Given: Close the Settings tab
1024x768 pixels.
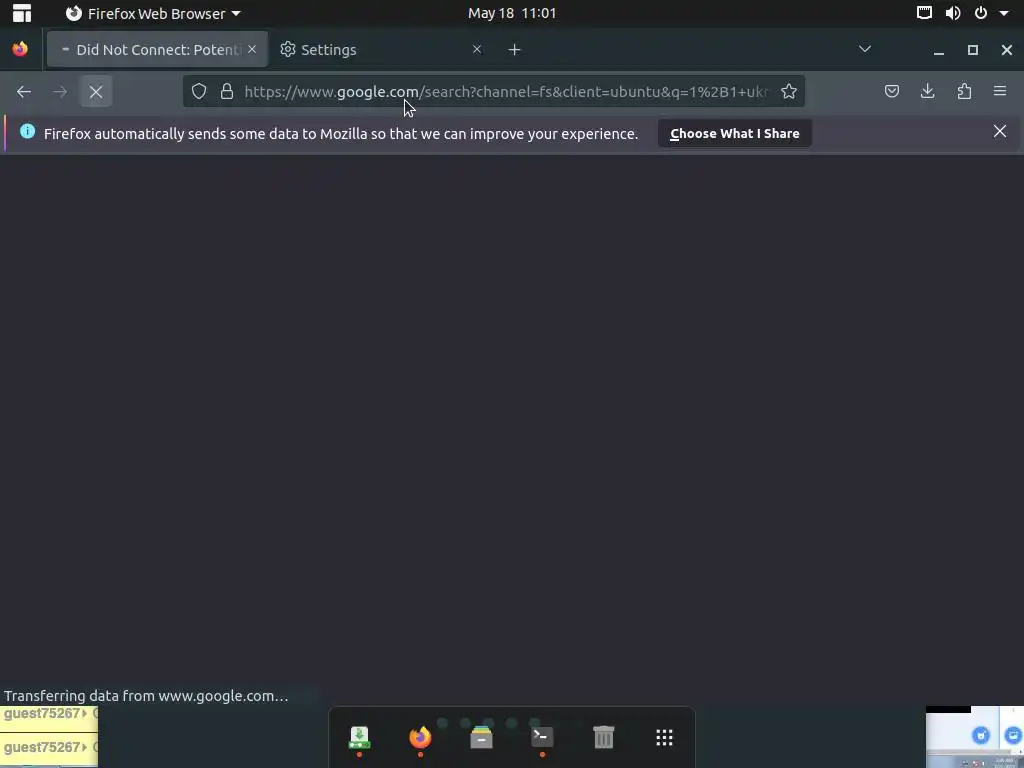Looking at the screenshot, I should (x=477, y=50).
